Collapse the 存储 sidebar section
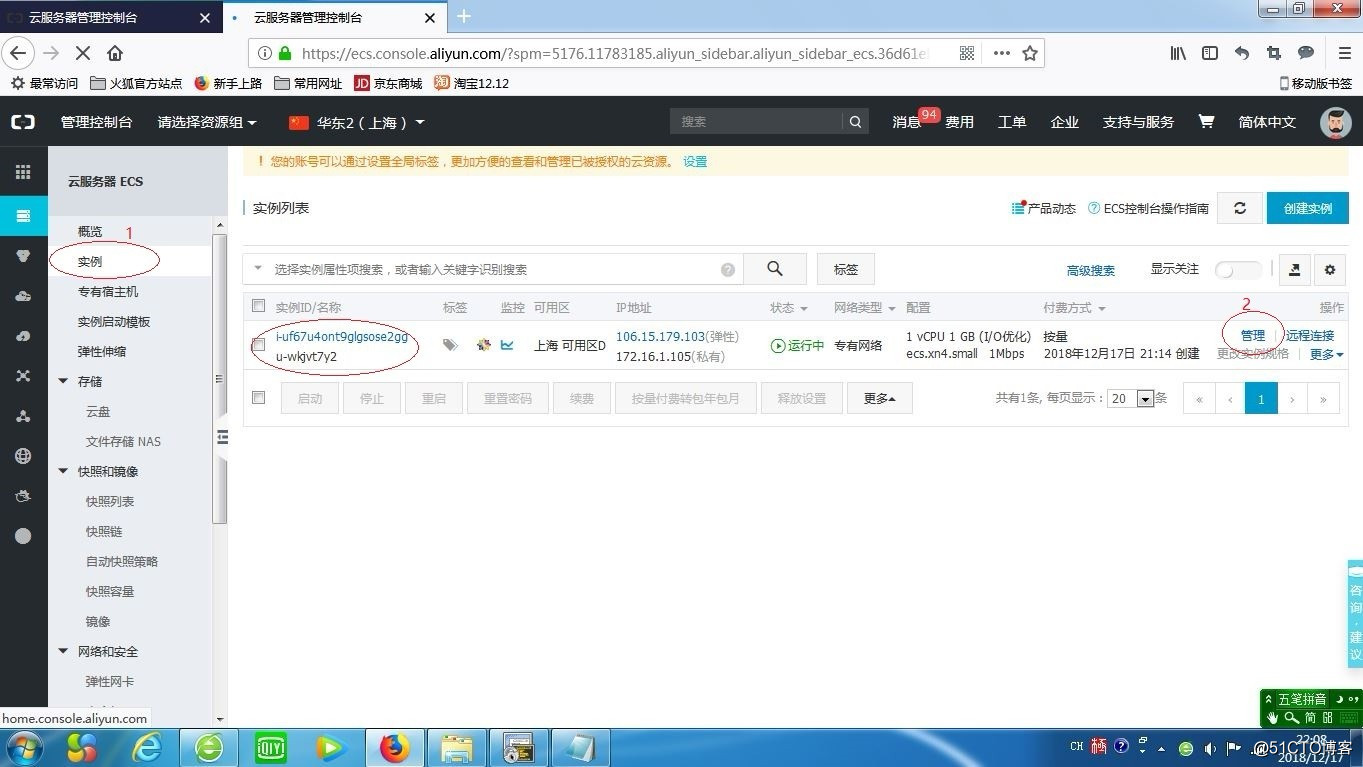Screen dimensions: 1363x767 63,382
